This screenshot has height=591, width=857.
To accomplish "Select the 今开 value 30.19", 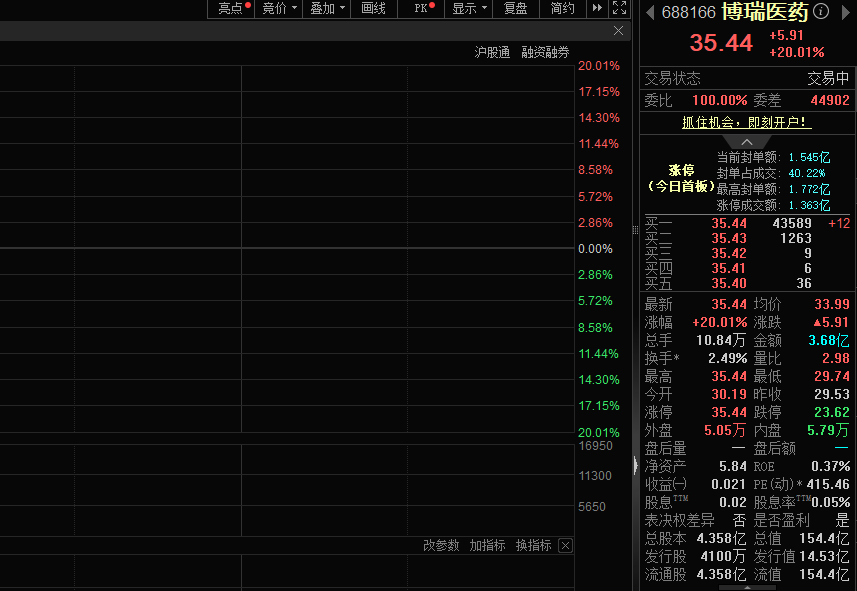I will (x=729, y=394).
